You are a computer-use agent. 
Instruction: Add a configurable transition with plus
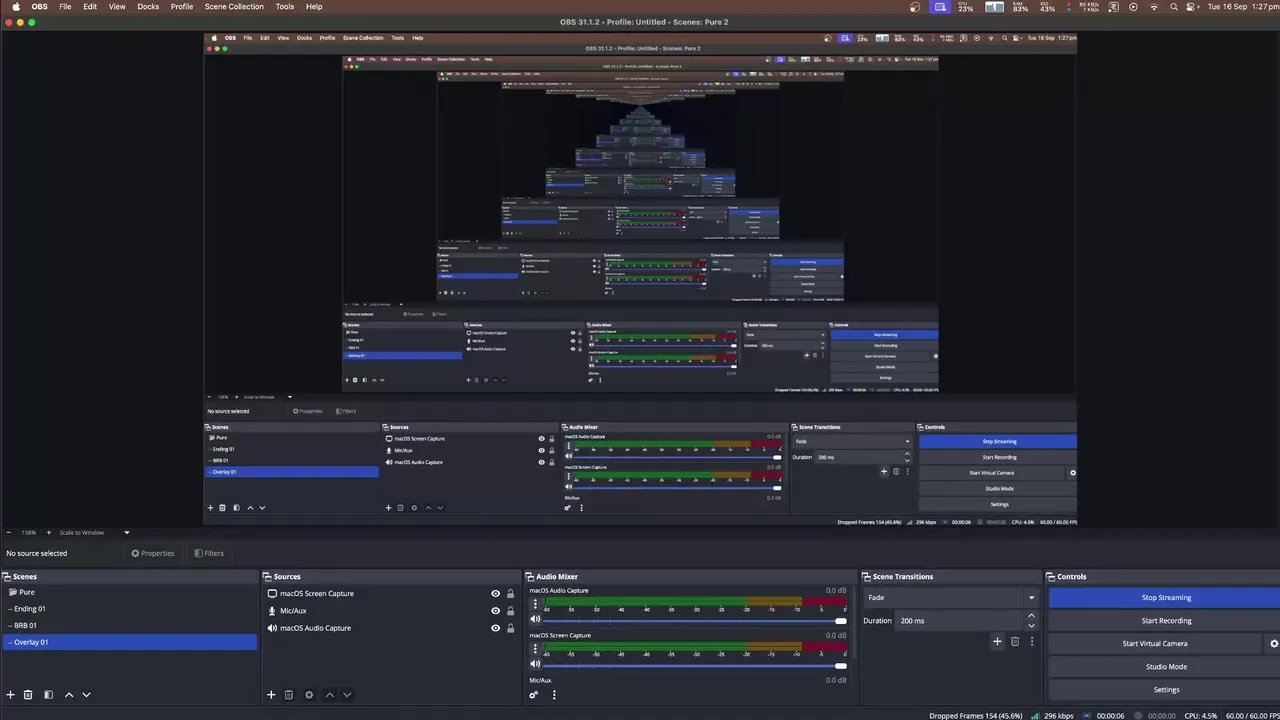997,641
